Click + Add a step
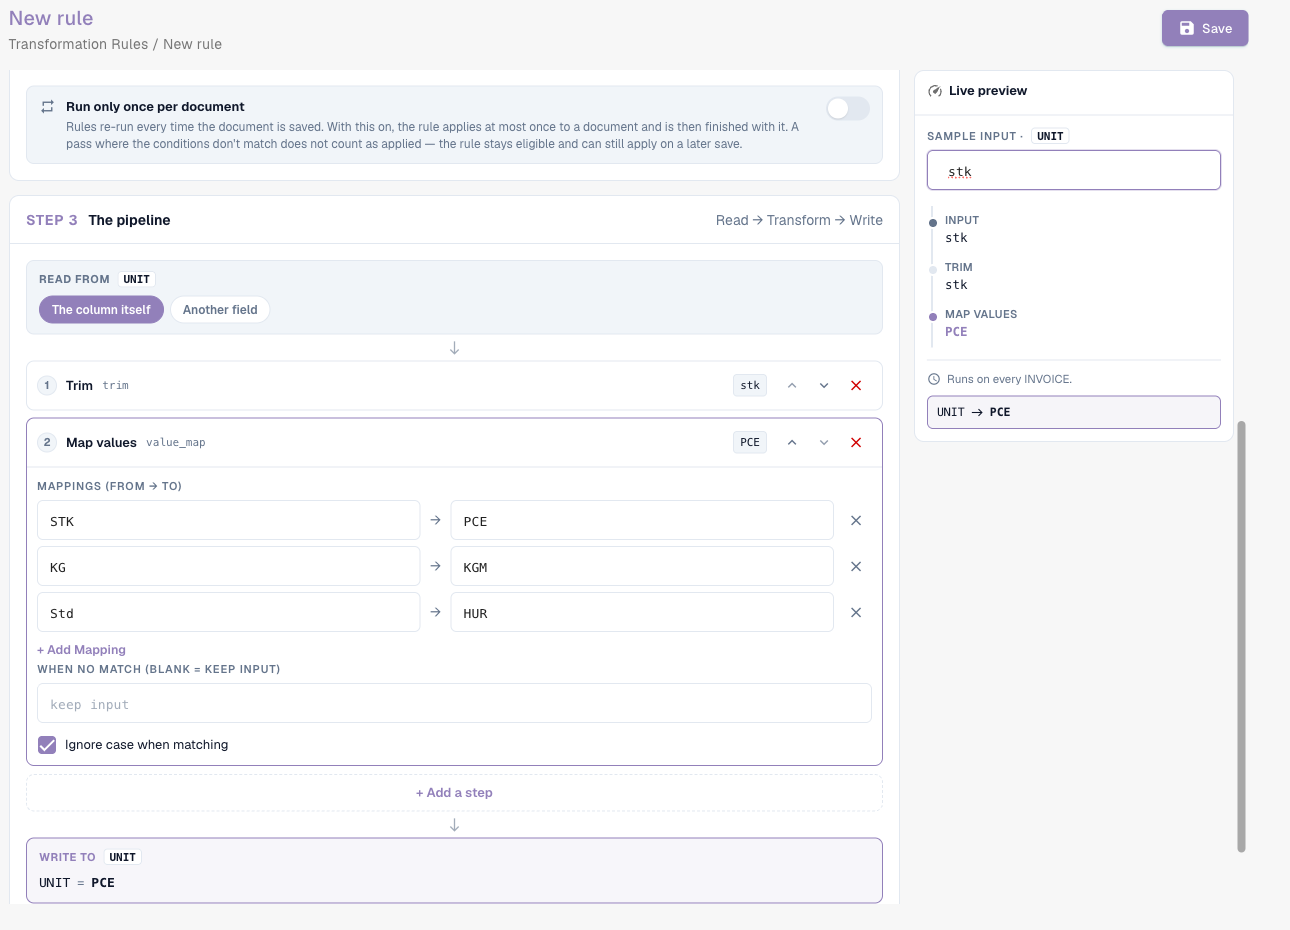Image resolution: width=1290 pixels, height=930 pixels. 454,793
